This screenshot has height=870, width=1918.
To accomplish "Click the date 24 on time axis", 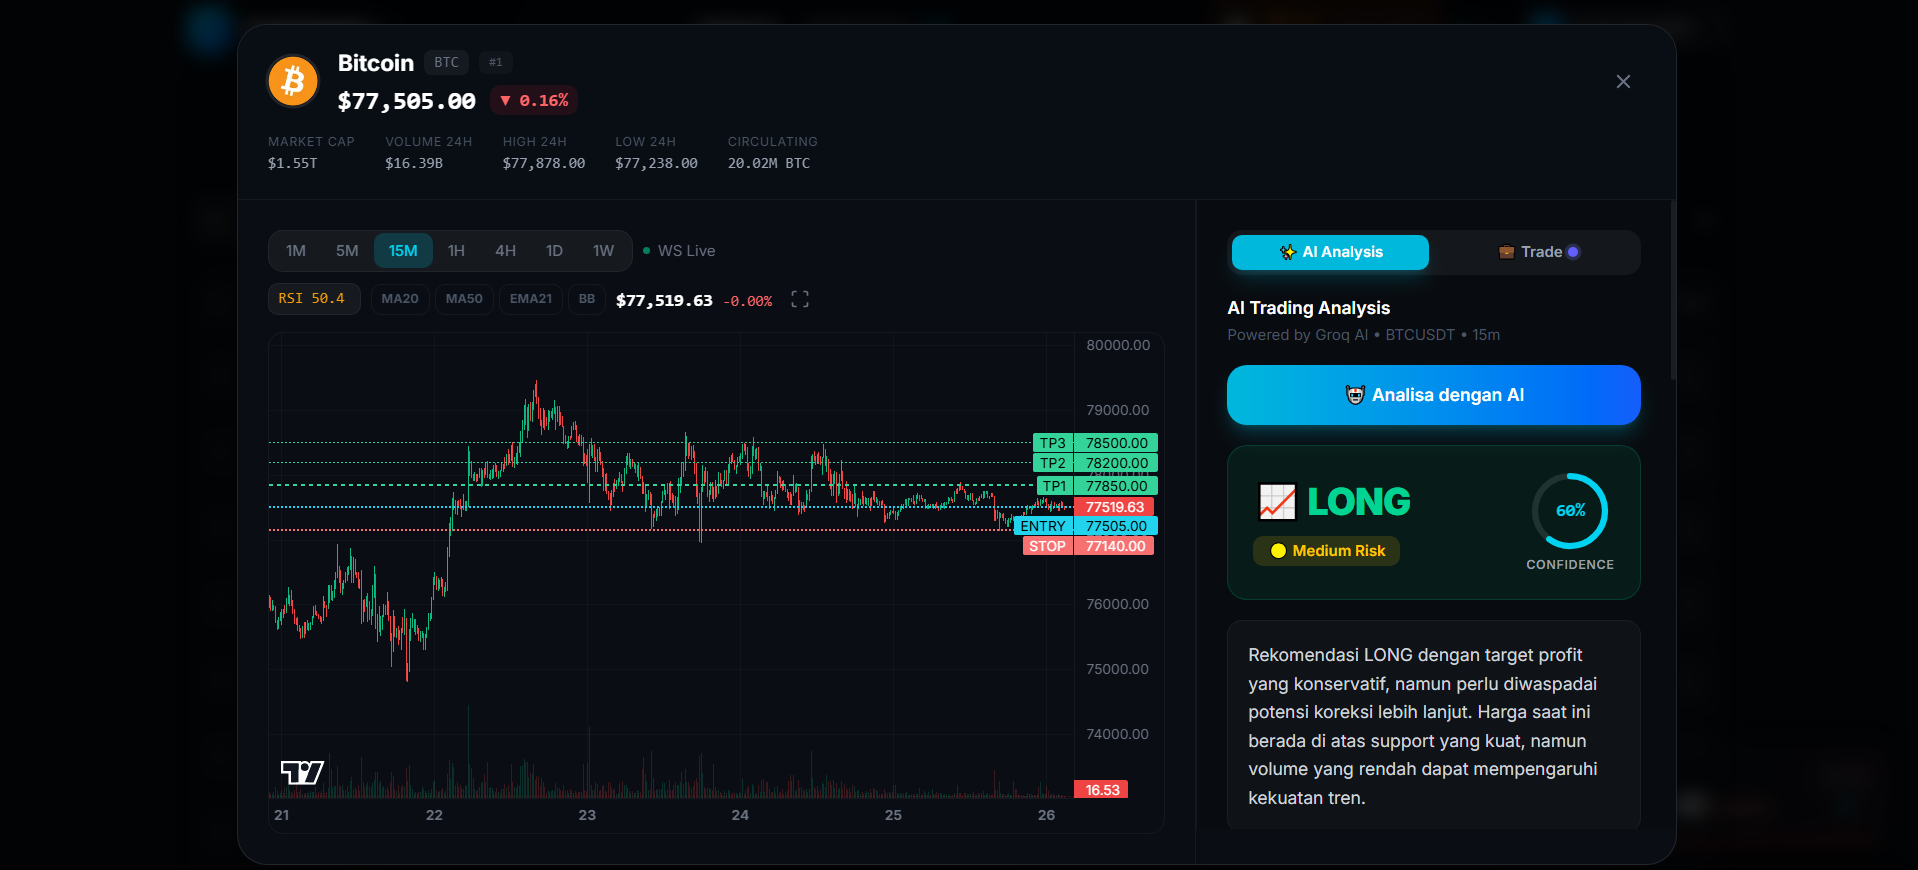I will [x=740, y=815].
